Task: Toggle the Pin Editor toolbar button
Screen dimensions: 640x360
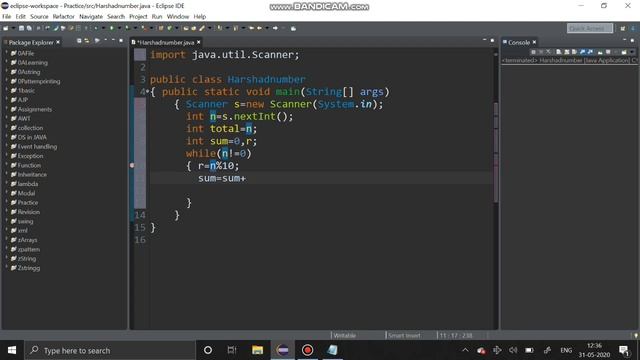Action: [x=293, y=28]
